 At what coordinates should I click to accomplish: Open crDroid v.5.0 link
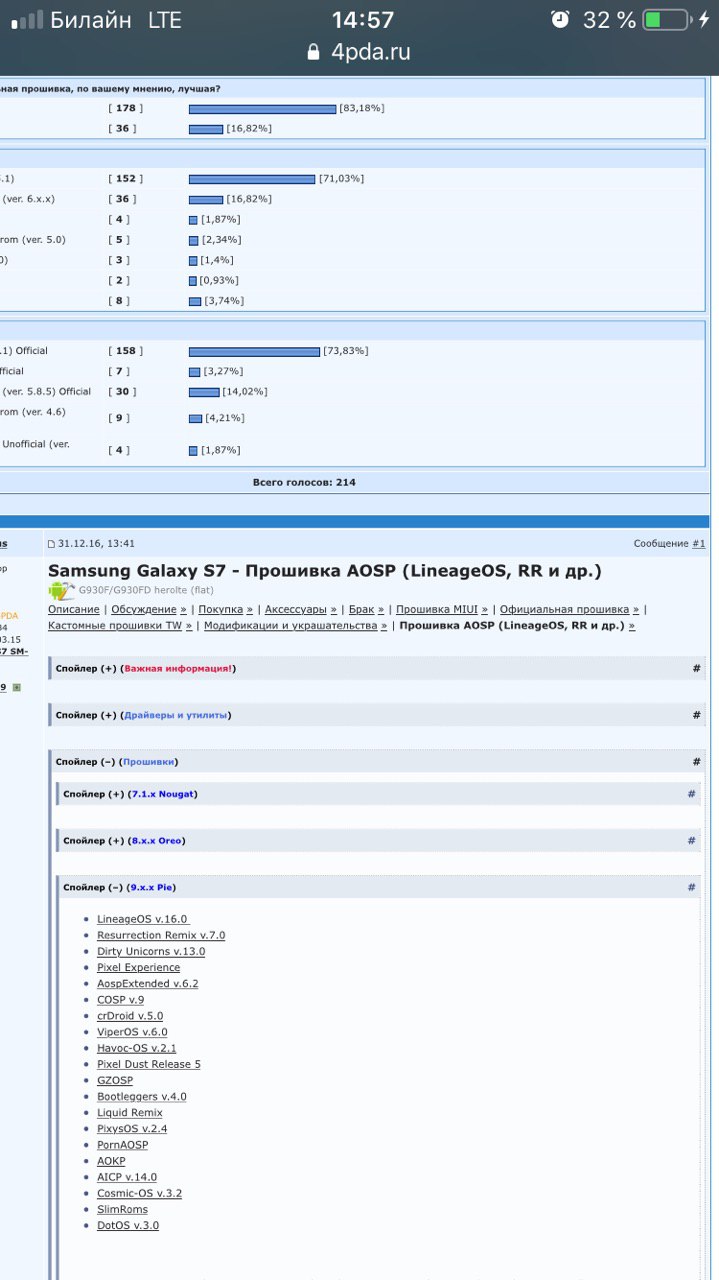[x=130, y=1015]
